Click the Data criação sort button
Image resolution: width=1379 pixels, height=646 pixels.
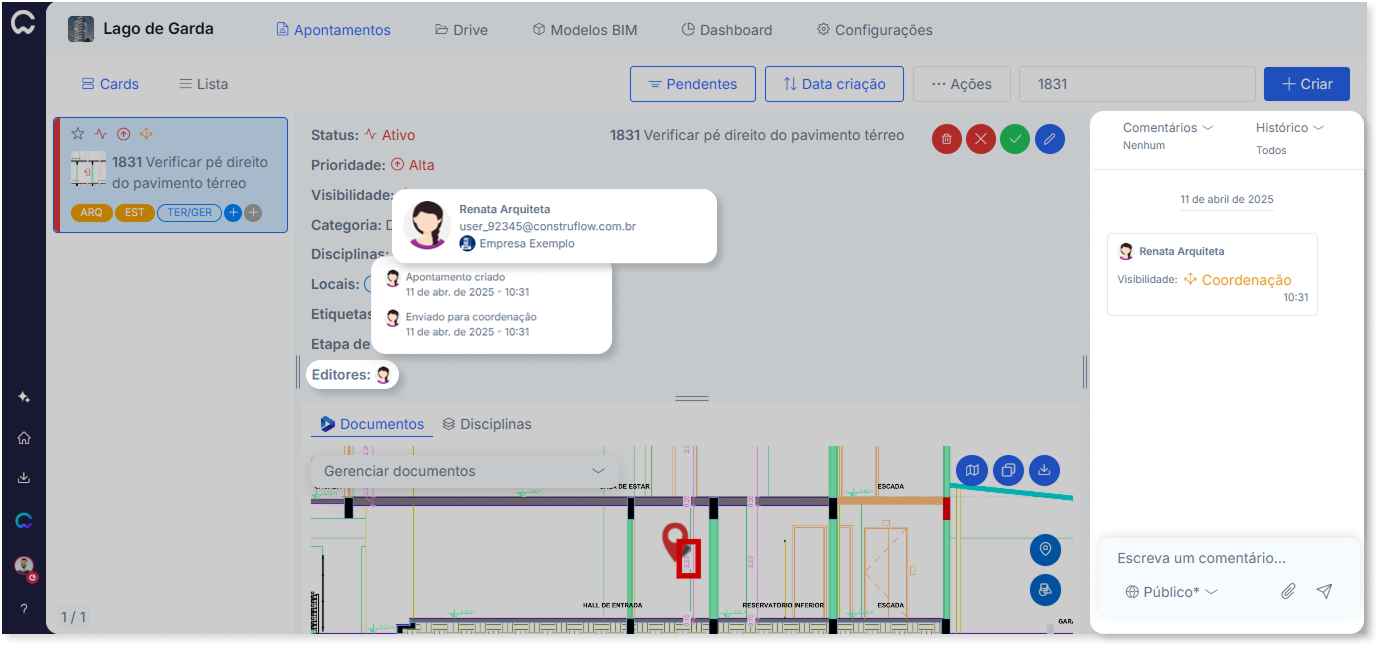834,84
